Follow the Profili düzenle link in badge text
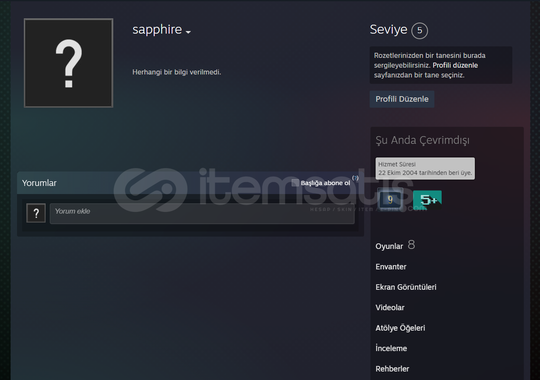This screenshot has width=540, height=380. (x=455, y=65)
